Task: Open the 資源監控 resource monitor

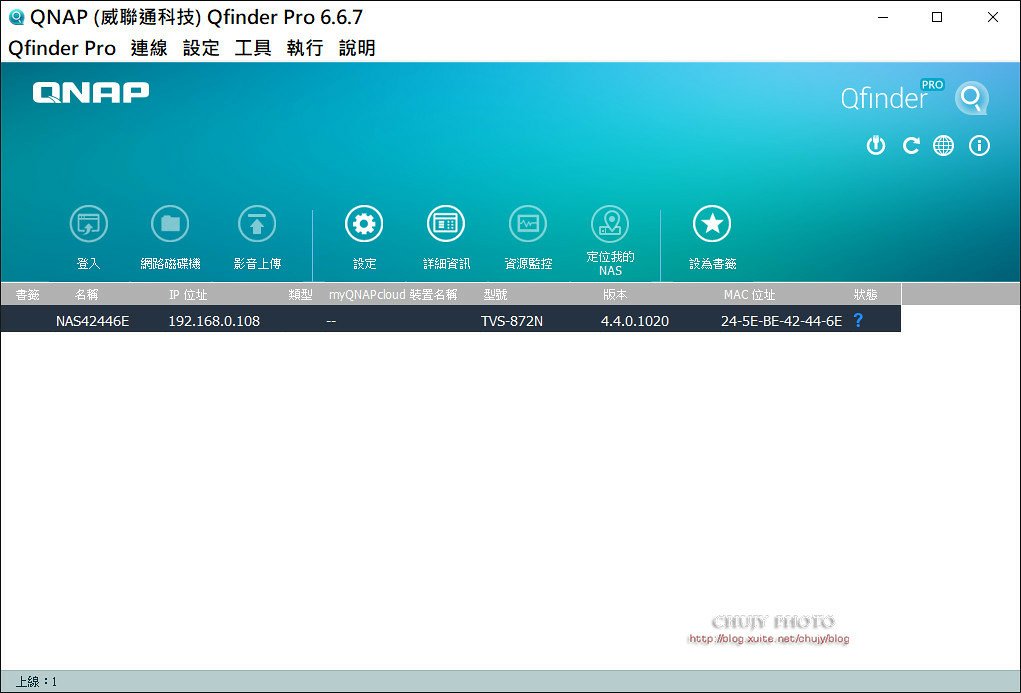Action: [x=528, y=224]
